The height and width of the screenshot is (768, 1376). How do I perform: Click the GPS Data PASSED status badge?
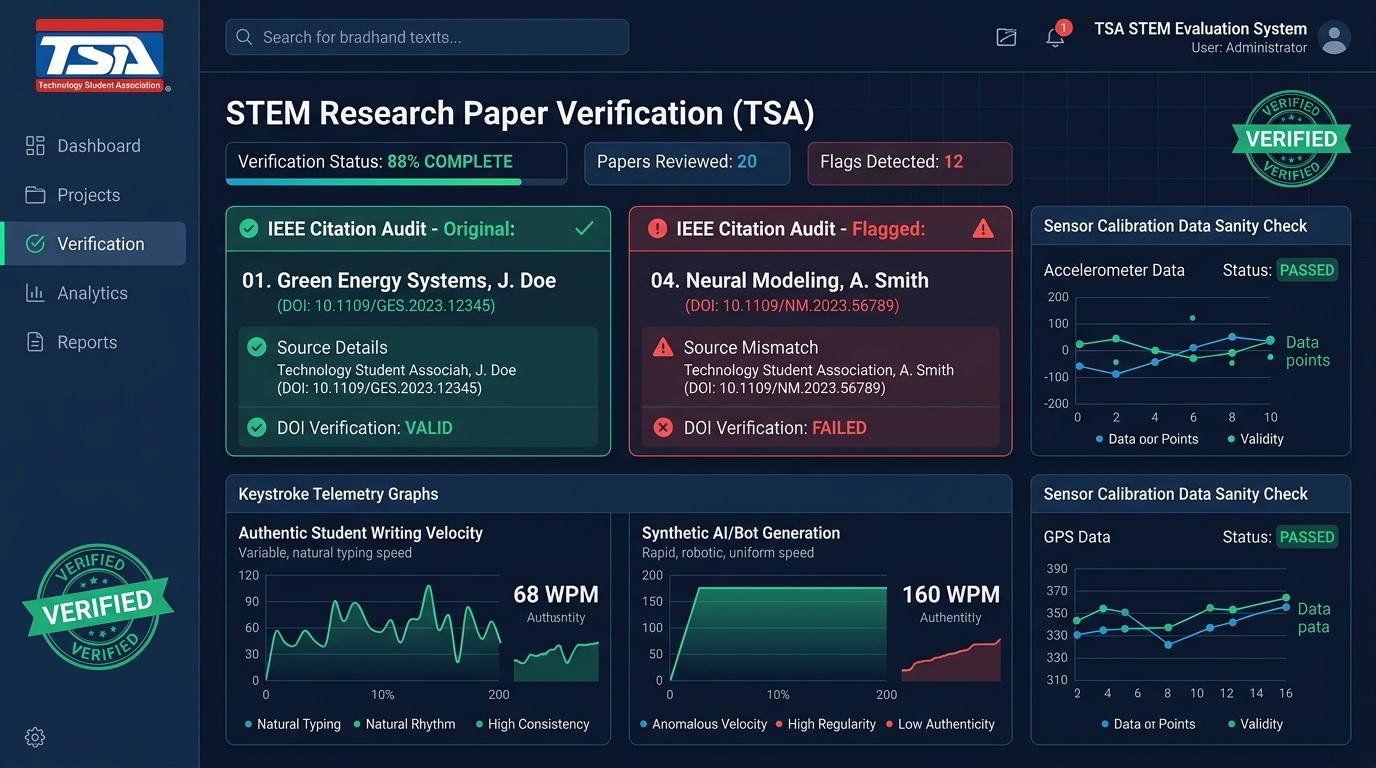(1307, 537)
